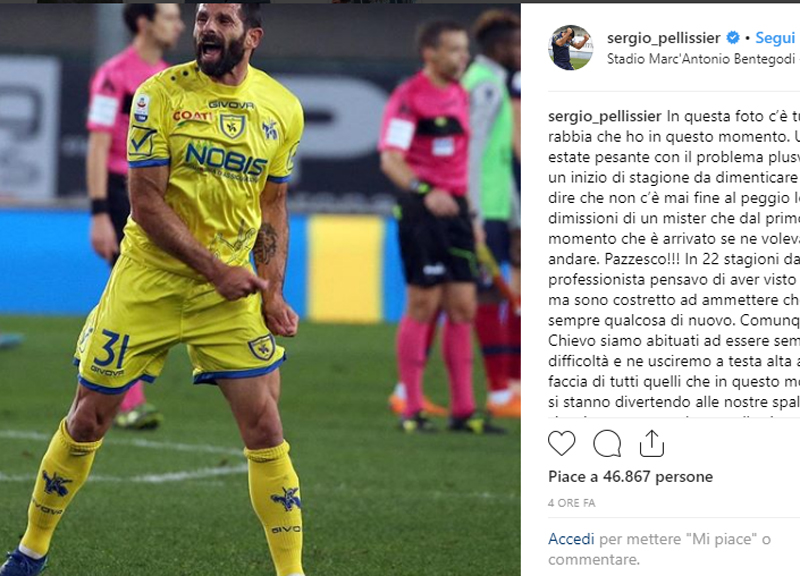Follow the account via Segui
800x576 pixels.
click(x=775, y=37)
